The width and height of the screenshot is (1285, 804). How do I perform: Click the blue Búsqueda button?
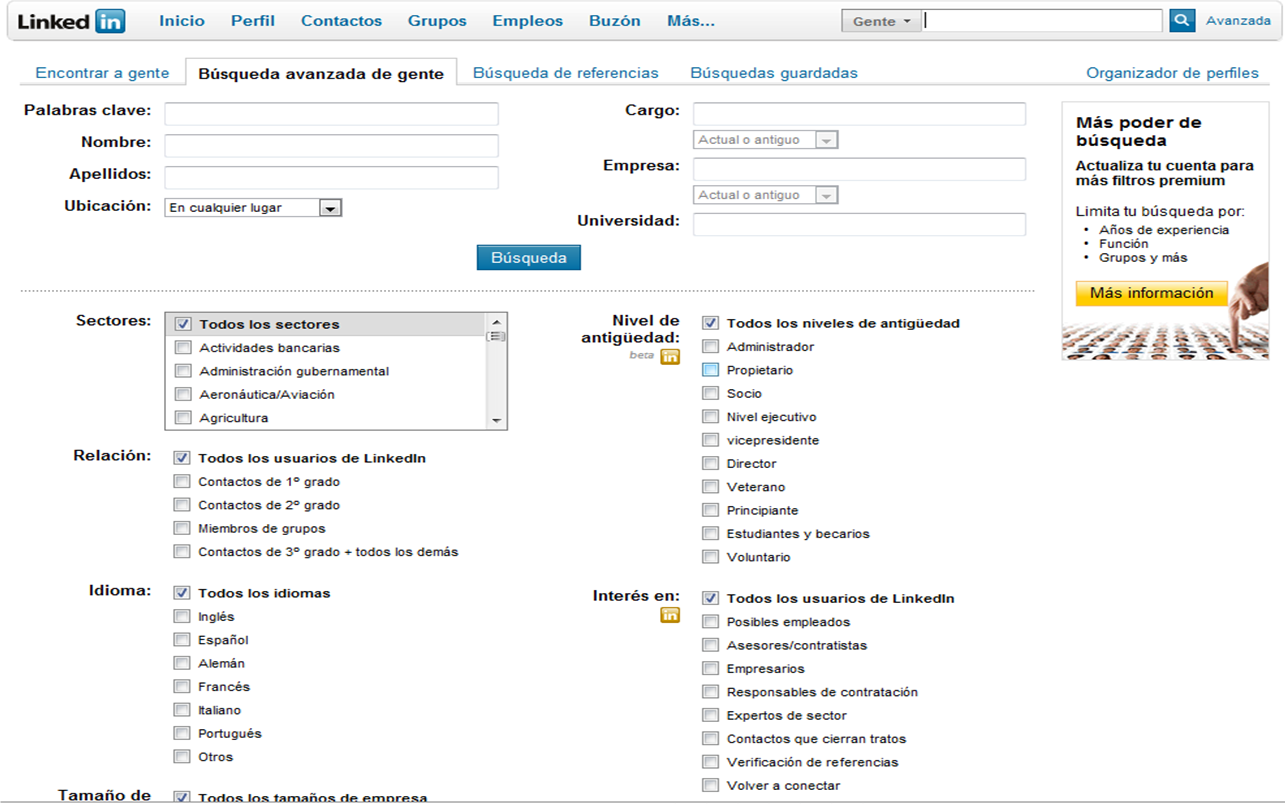tap(529, 258)
